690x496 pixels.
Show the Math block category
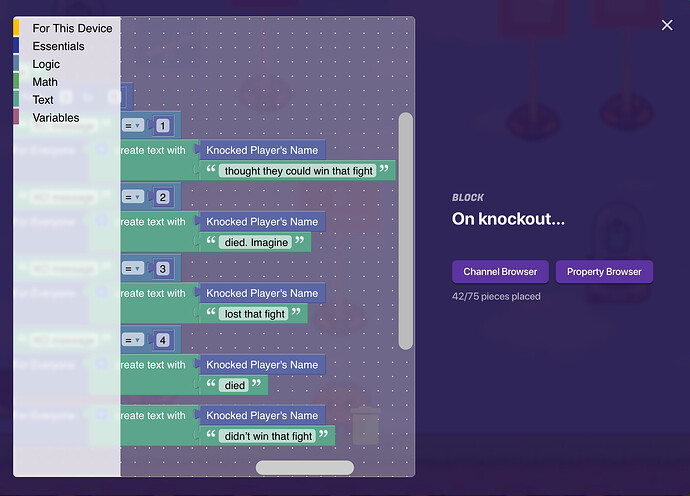click(45, 82)
